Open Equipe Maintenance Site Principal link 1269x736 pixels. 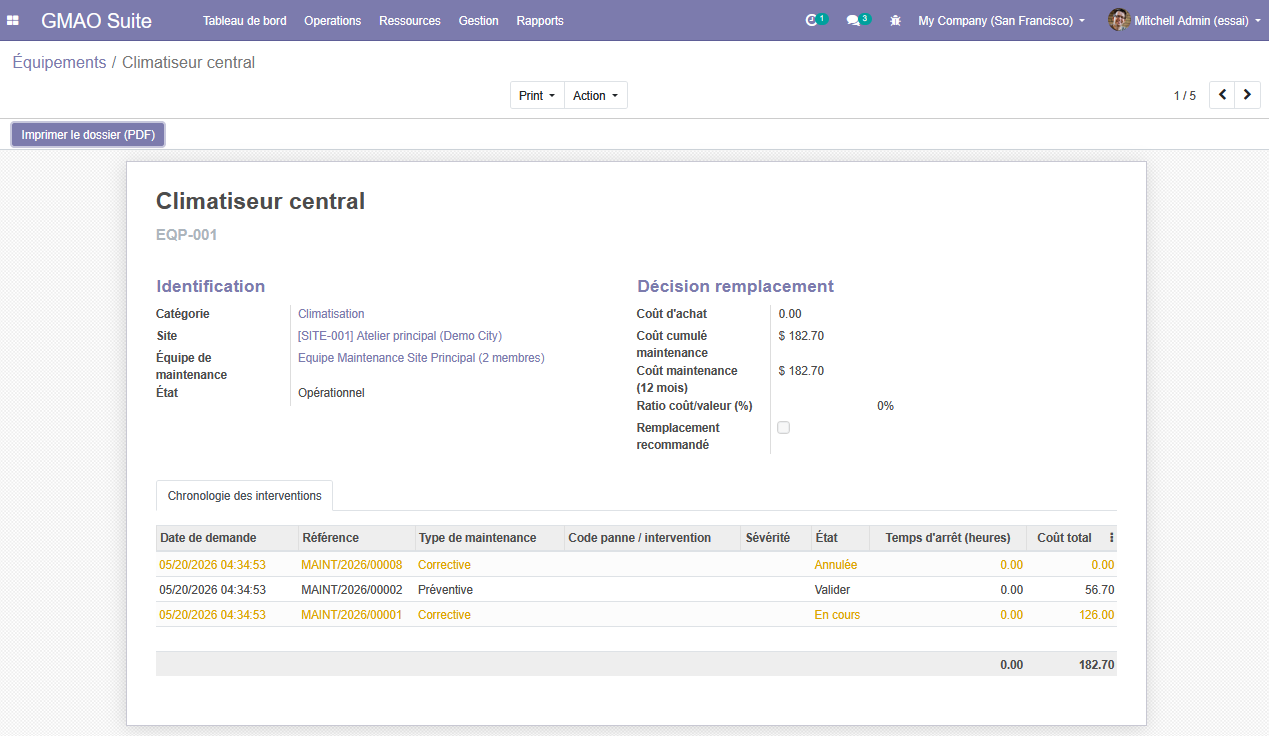tap(421, 358)
